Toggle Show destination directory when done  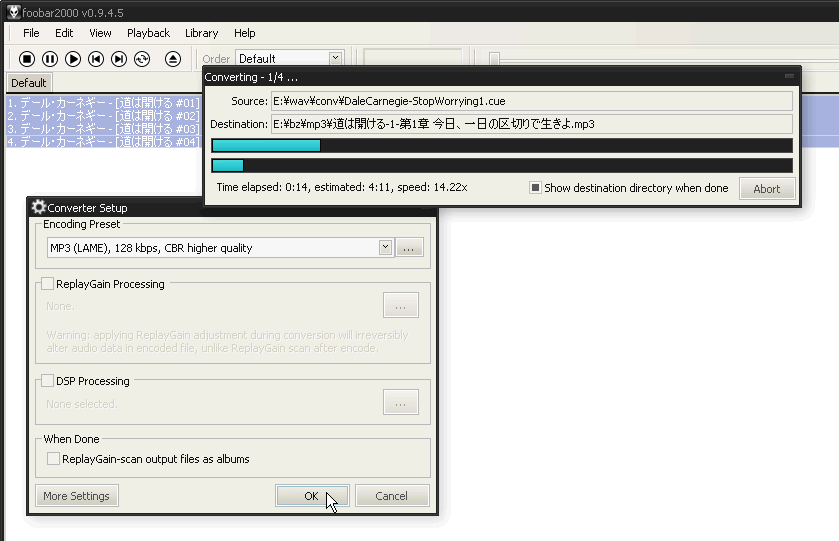point(535,188)
